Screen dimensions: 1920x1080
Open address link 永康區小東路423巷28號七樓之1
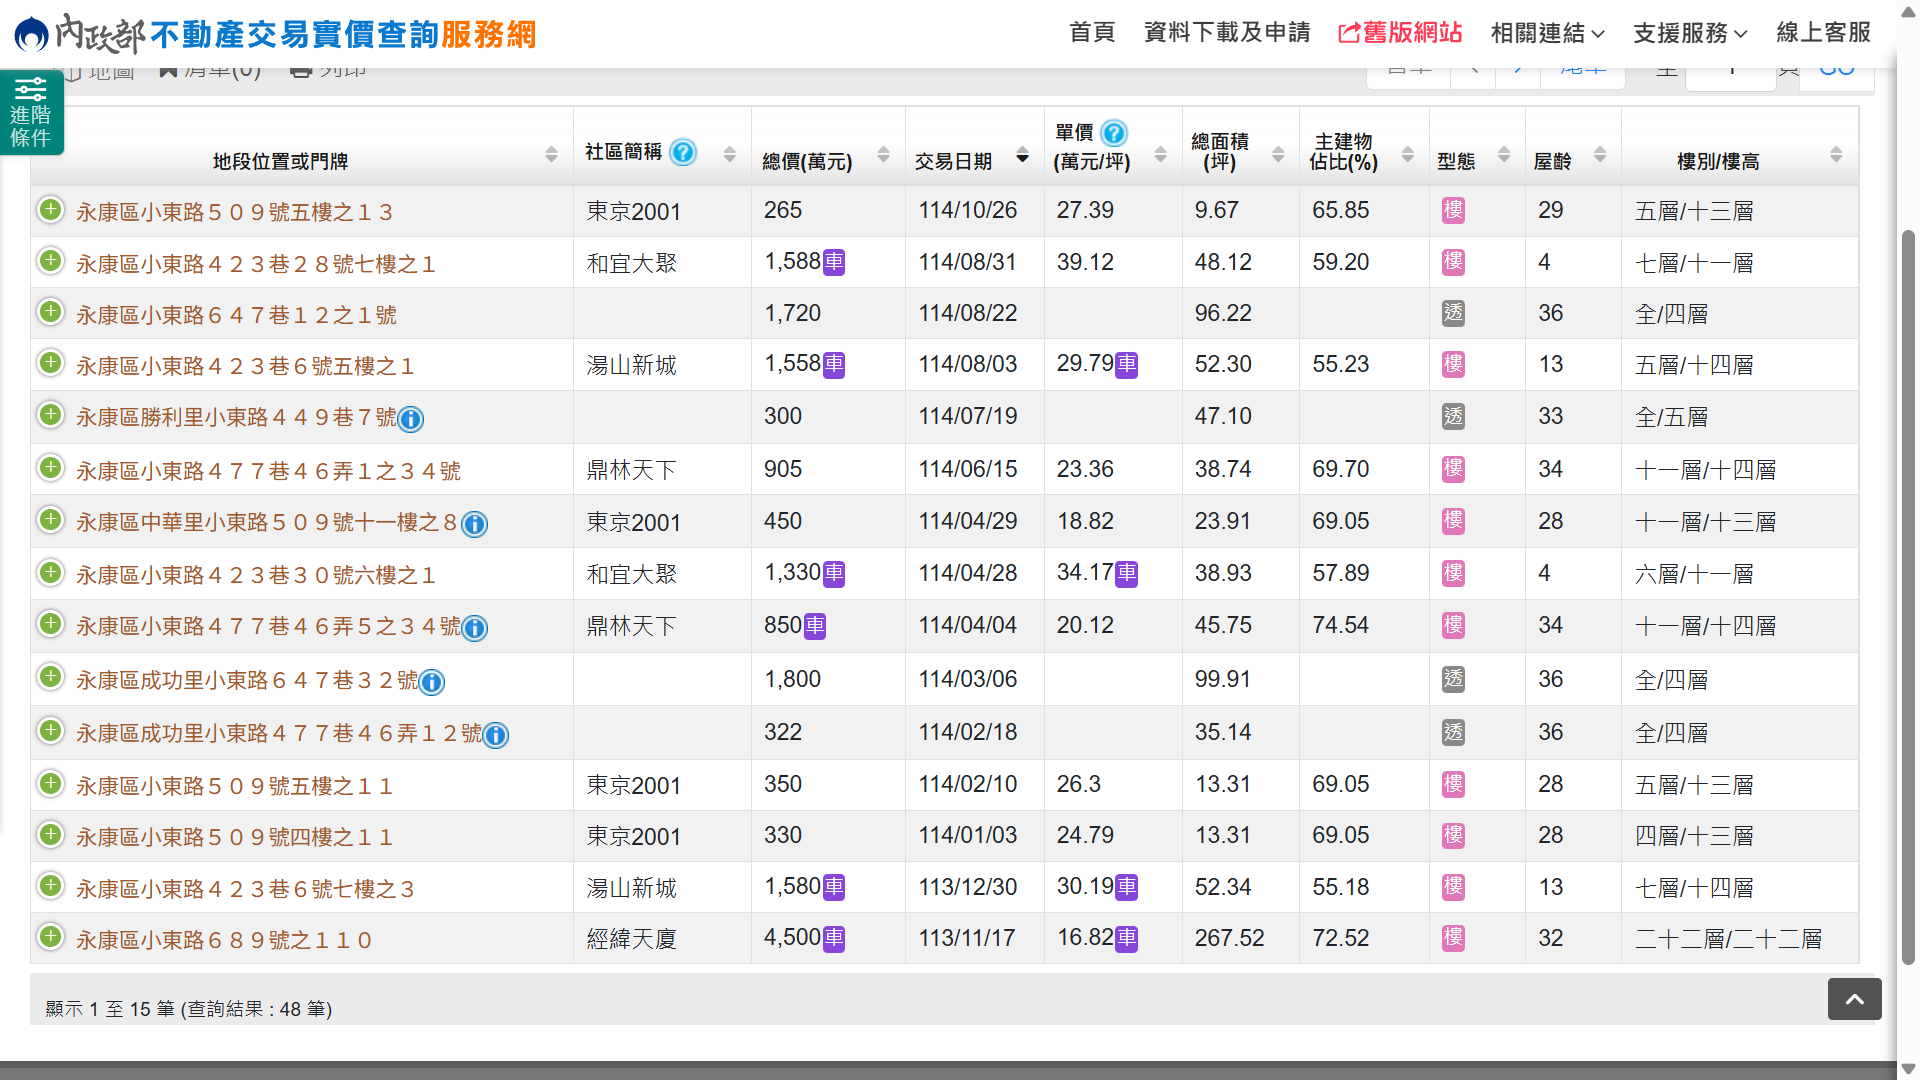(x=256, y=264)
